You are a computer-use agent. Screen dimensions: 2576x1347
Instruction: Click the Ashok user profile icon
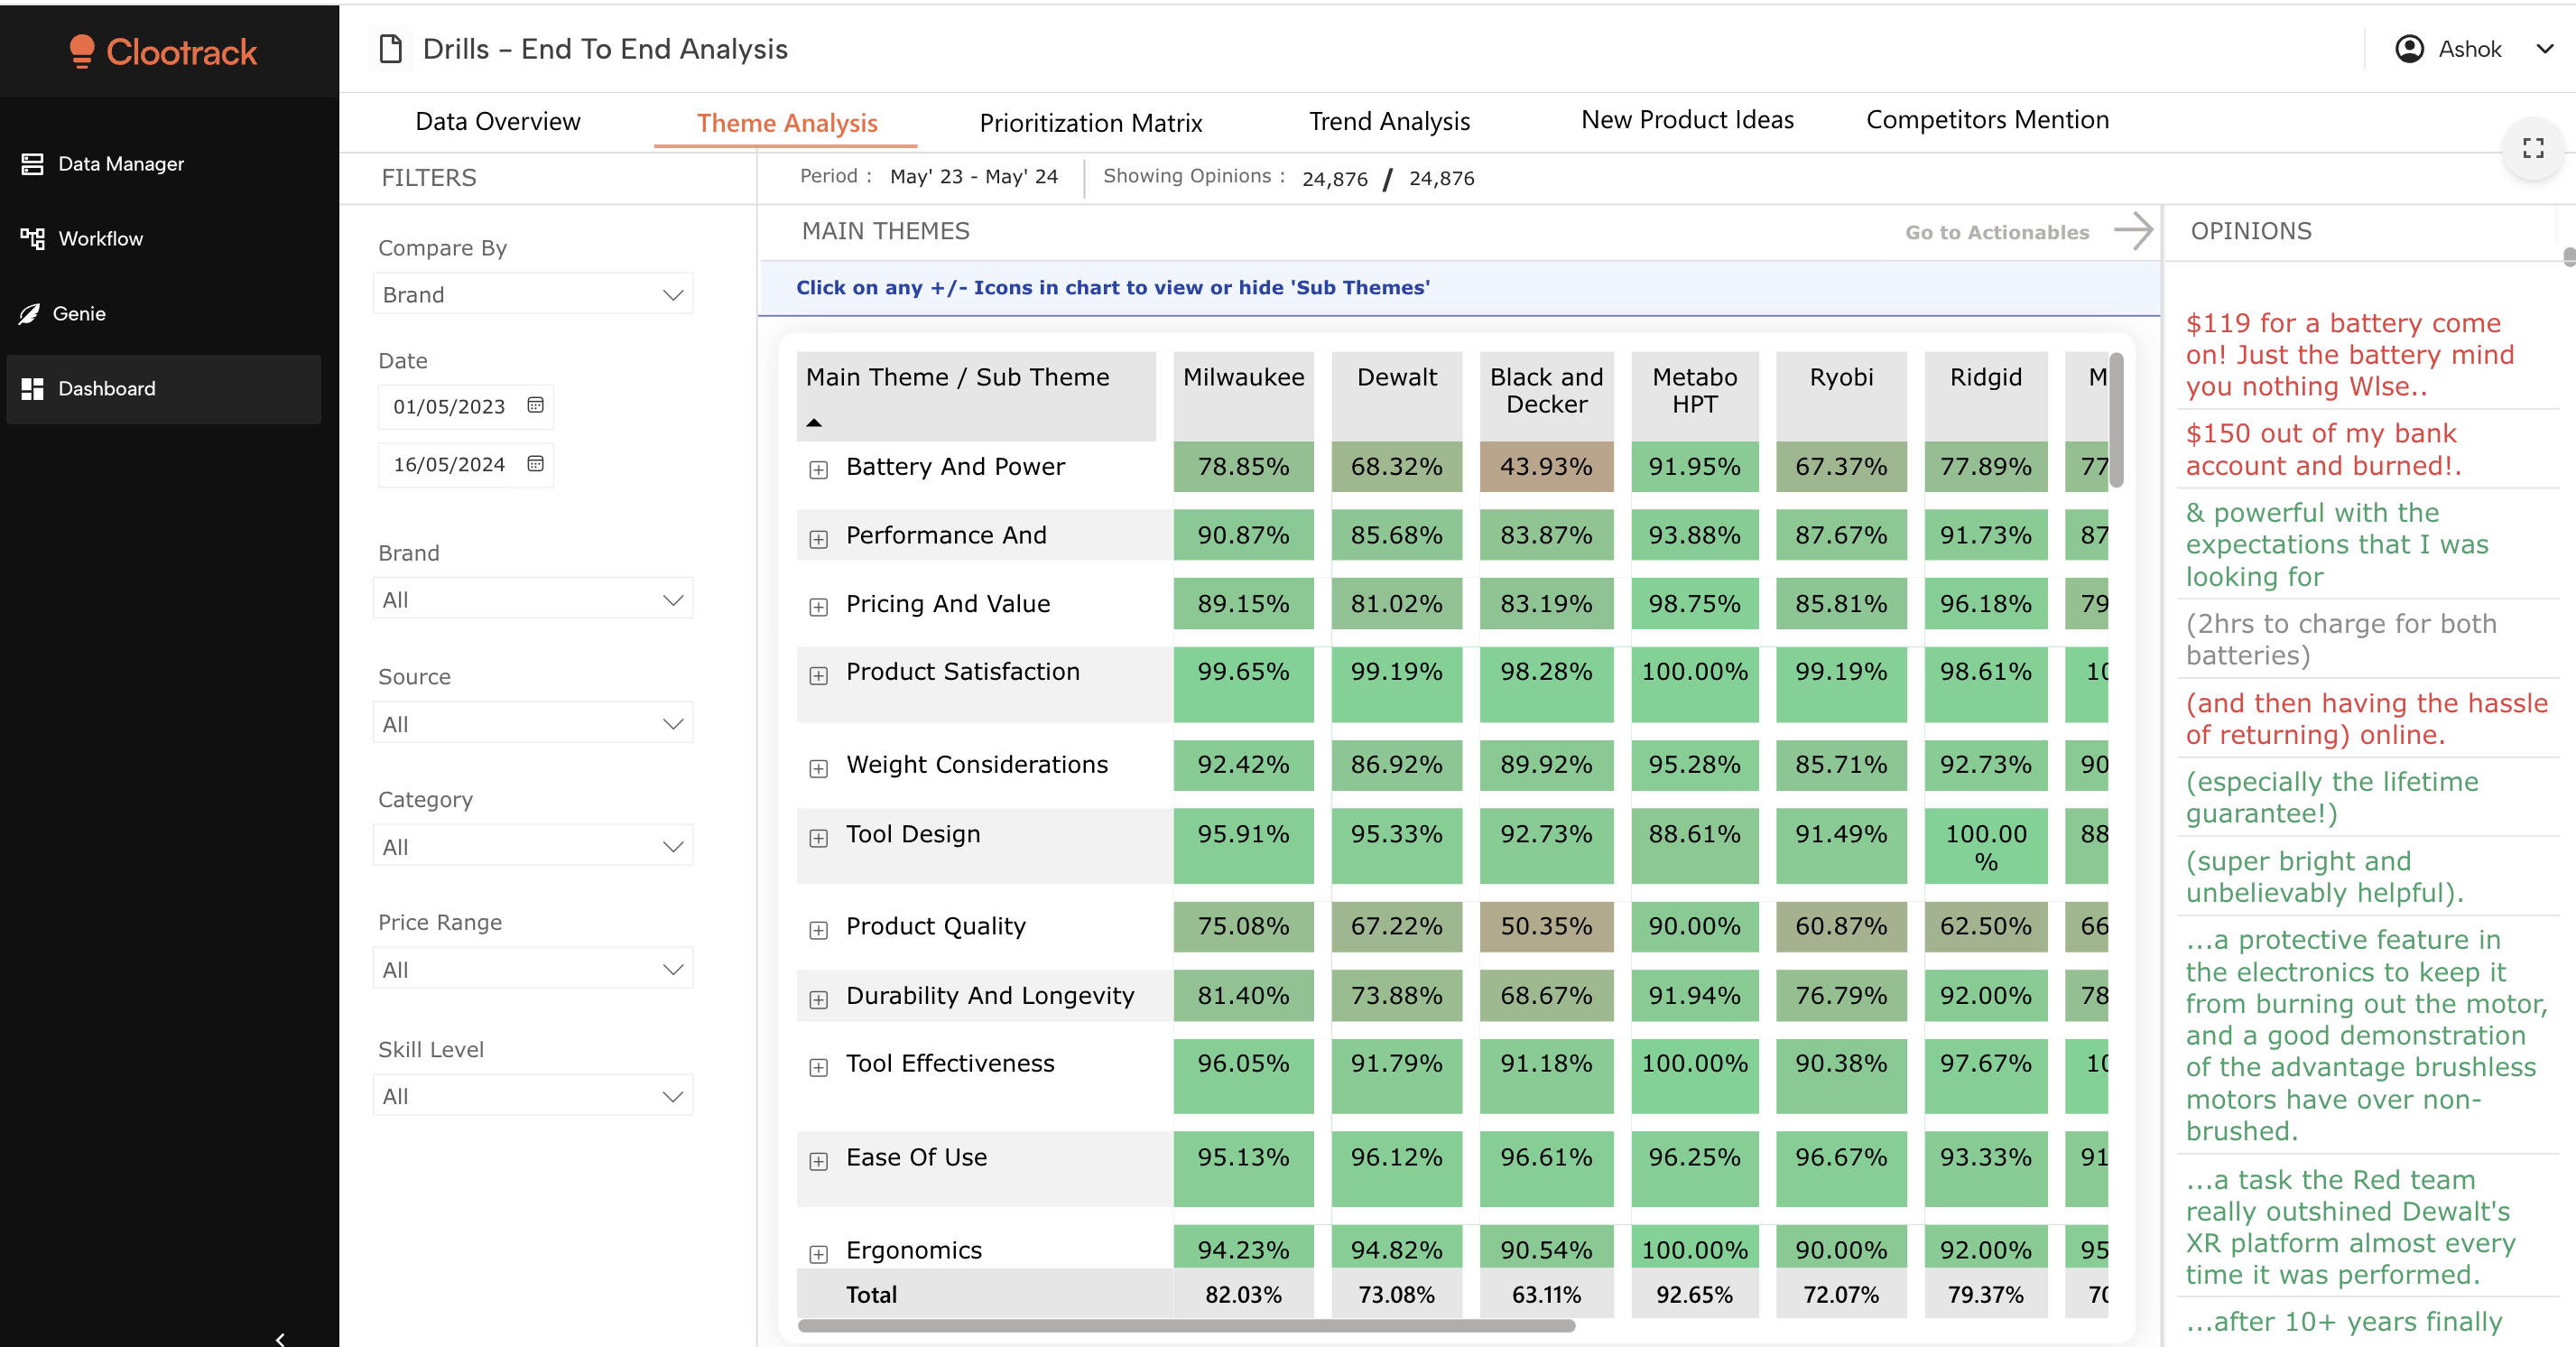point(2409,49)
